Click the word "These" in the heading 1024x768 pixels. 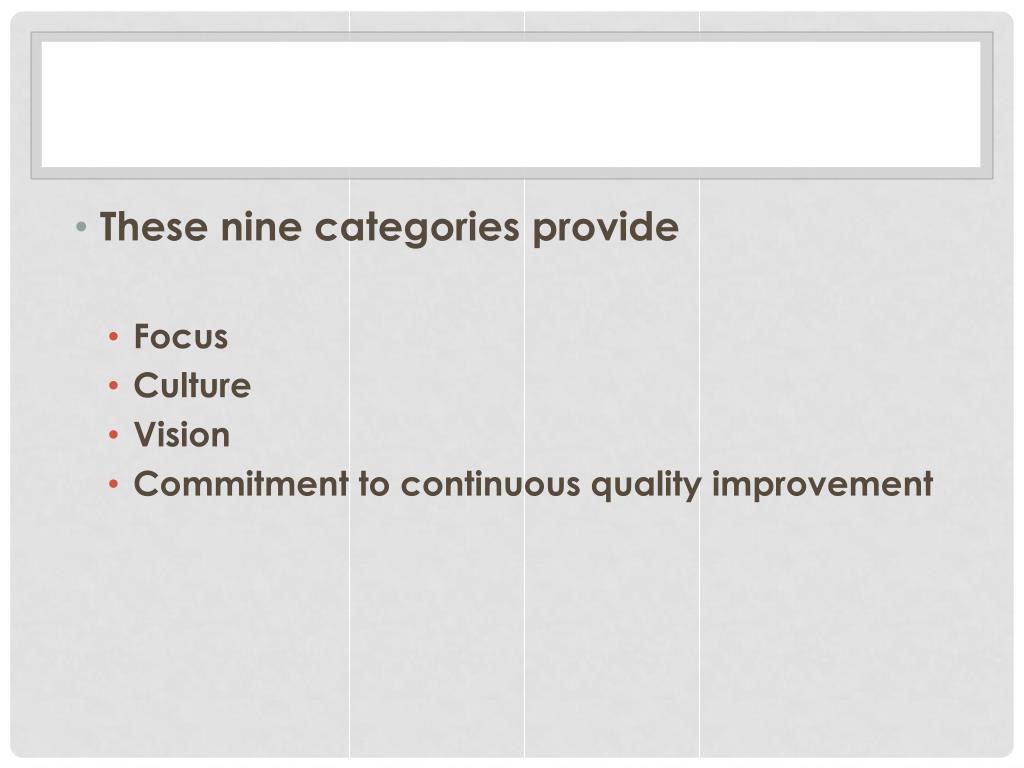click(153, 227)
